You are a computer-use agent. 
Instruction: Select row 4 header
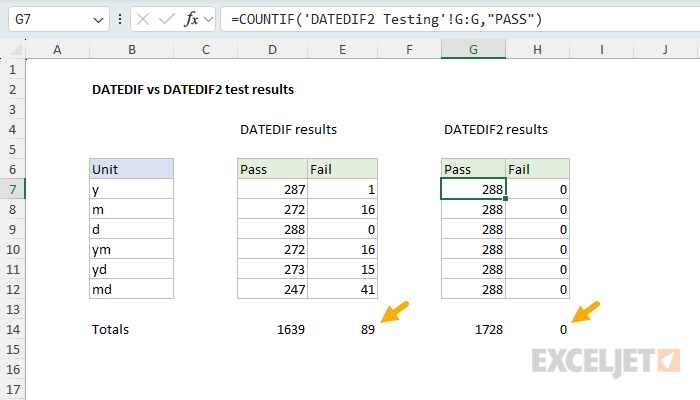tap(12, 129)
